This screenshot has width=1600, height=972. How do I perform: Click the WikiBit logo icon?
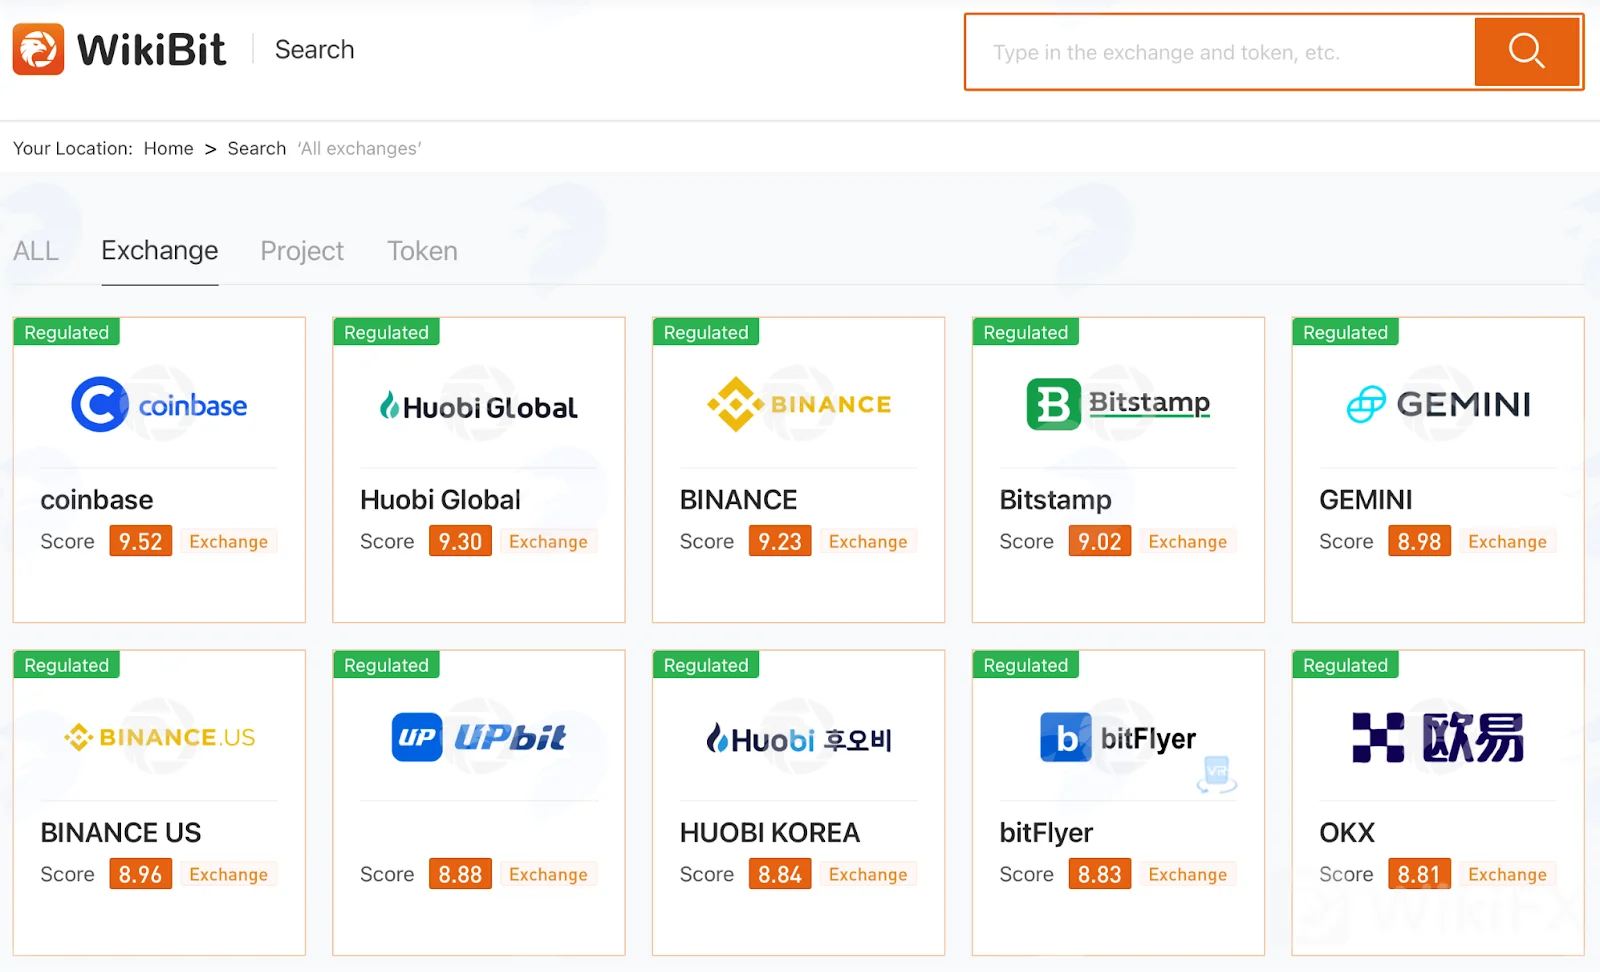click(x=38, y=49)
